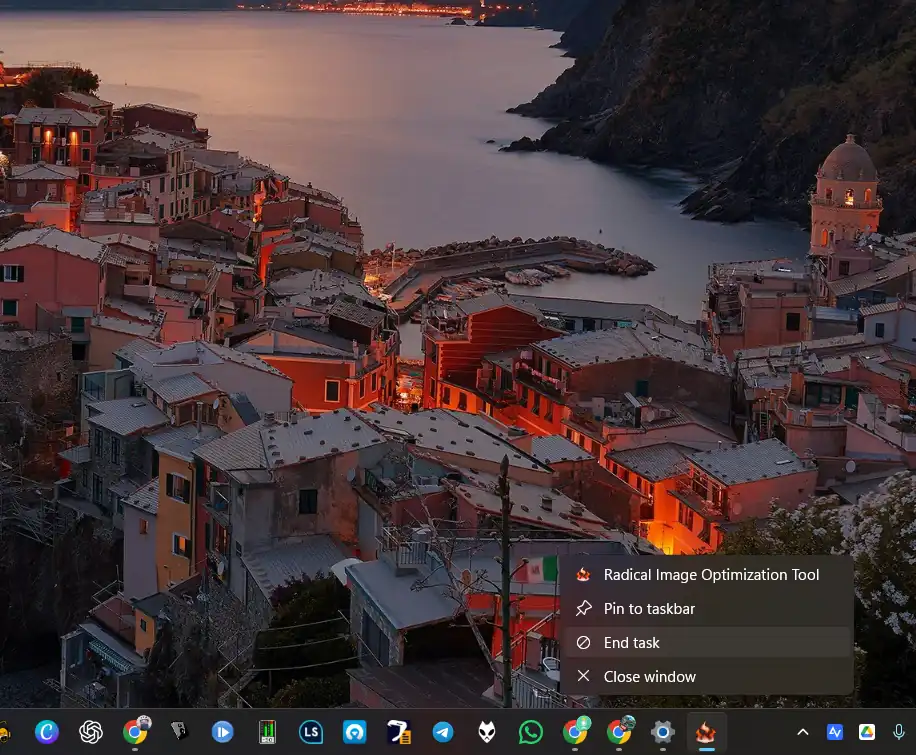The height and width of the screenshot is (755, 916).
Task: Open the LS app in the taskbar
Action: coord(311,732)
